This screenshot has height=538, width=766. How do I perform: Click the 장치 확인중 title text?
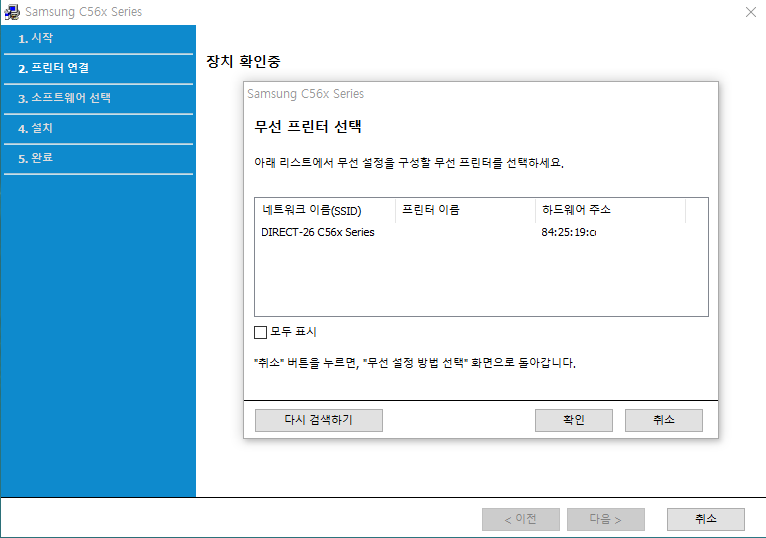(x=243, y=62)
